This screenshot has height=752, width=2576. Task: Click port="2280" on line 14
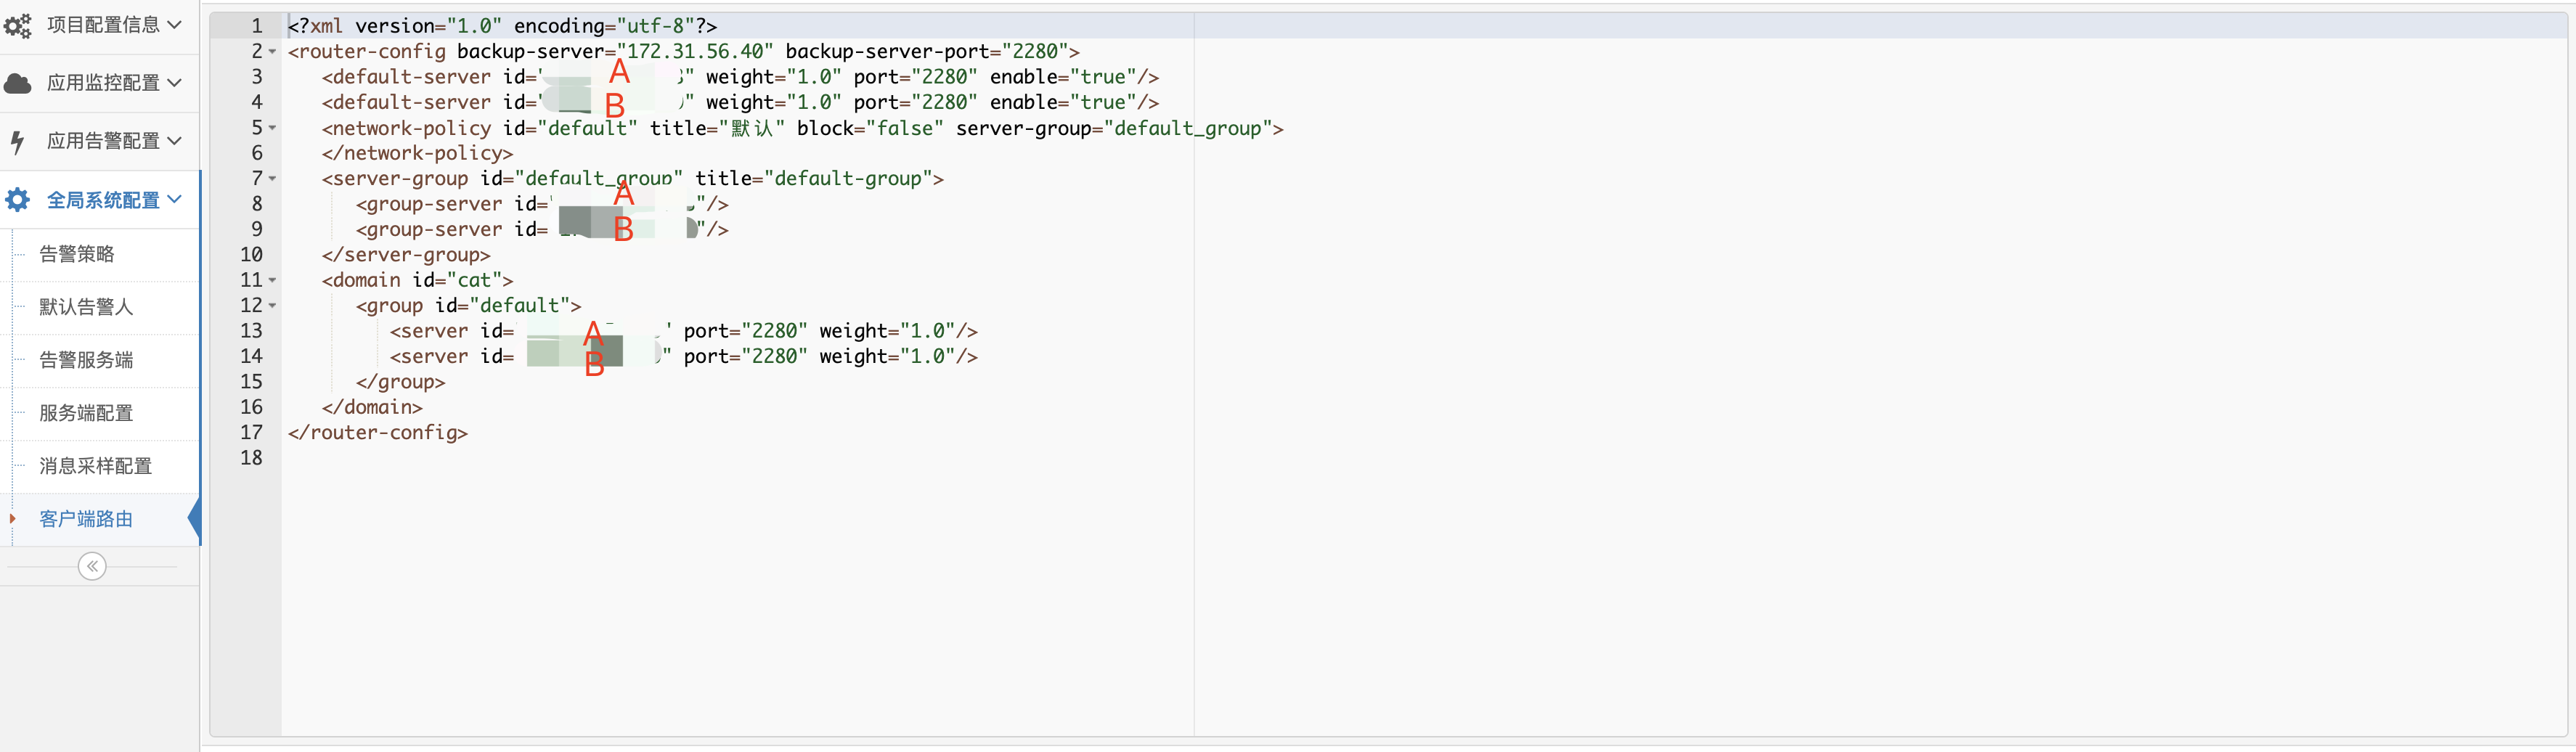point(745,357)
